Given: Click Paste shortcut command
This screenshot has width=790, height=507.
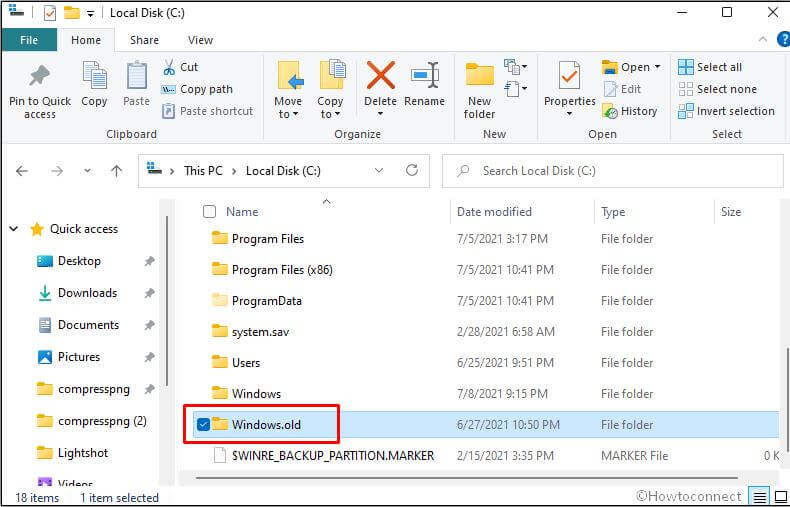Looking at the screenshot, I should [x=207, y=111].
